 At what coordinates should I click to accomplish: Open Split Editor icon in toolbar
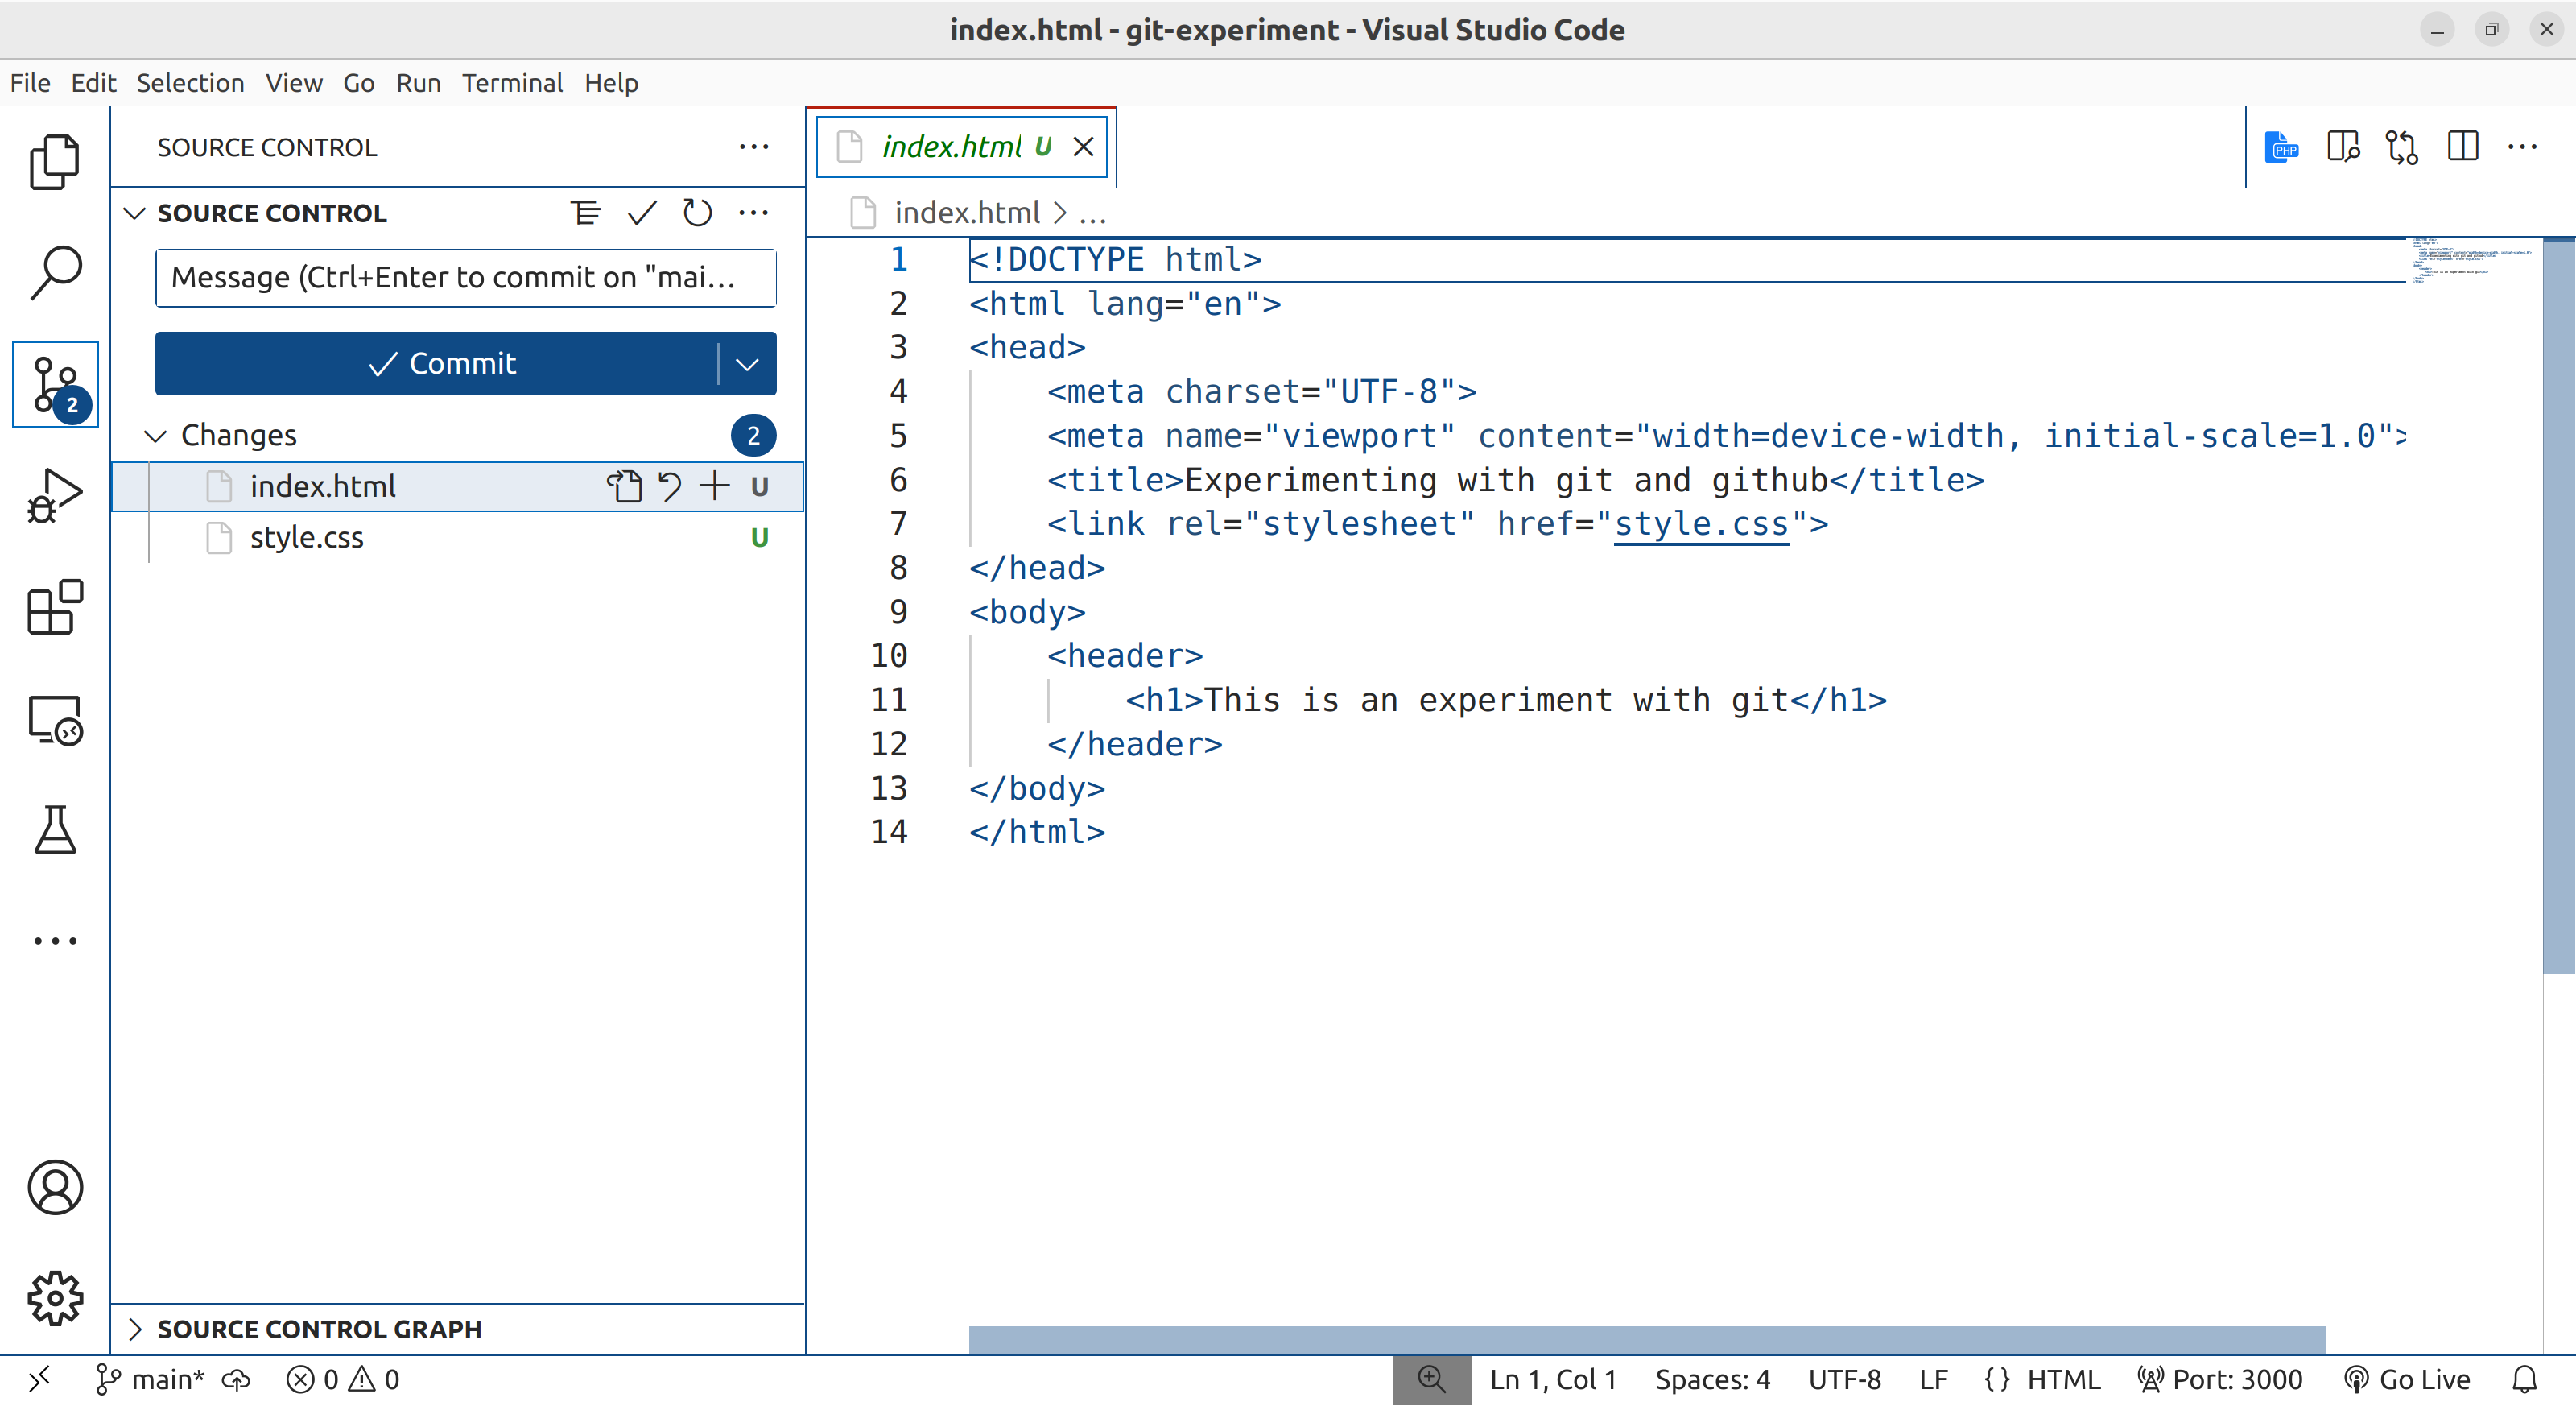point(2462,147)
